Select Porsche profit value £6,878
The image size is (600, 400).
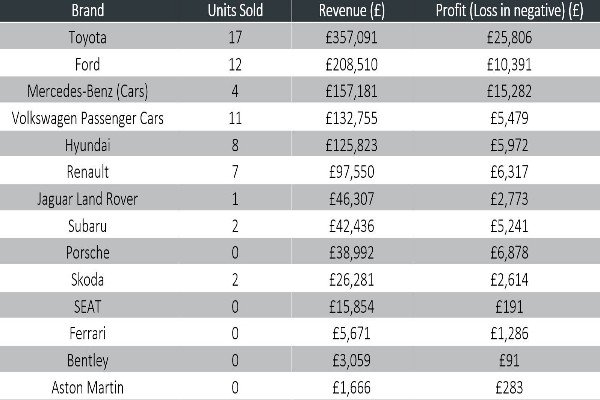(x=509, y=253)
